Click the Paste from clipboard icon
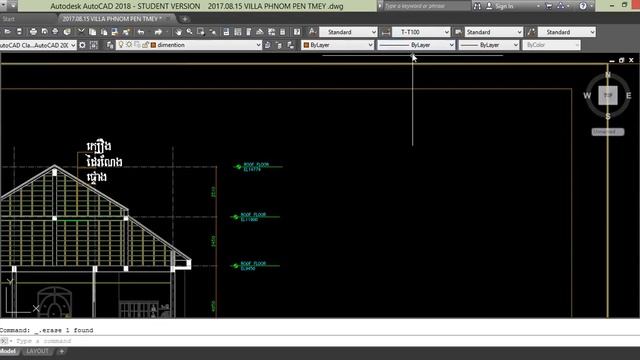 (x=104, y=32)
